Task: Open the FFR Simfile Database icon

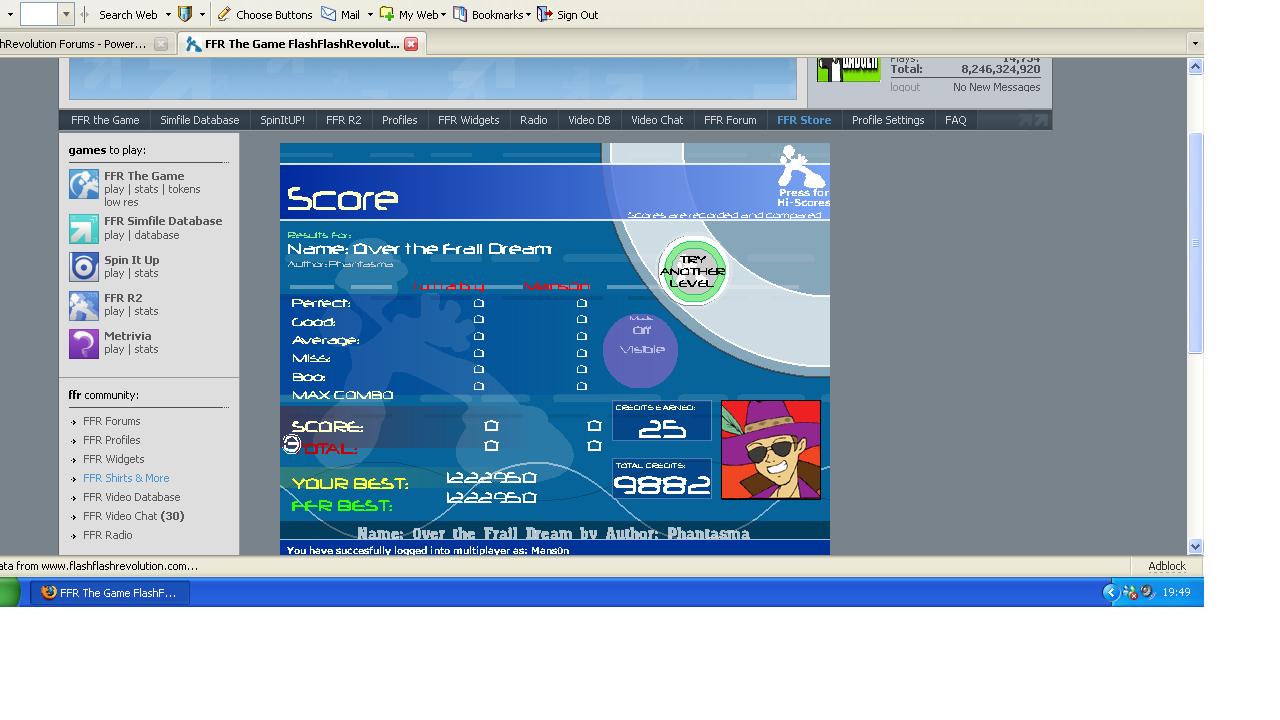Action: [x=84, y=229]
